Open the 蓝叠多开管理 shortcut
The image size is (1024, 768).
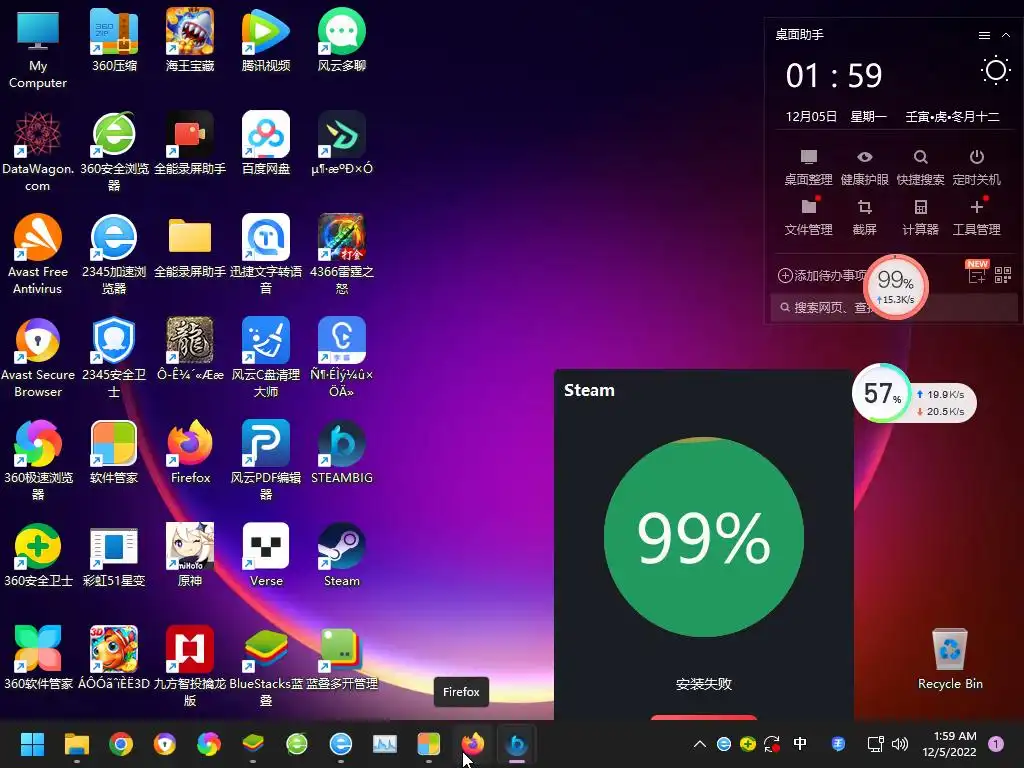tap(342, 660)
